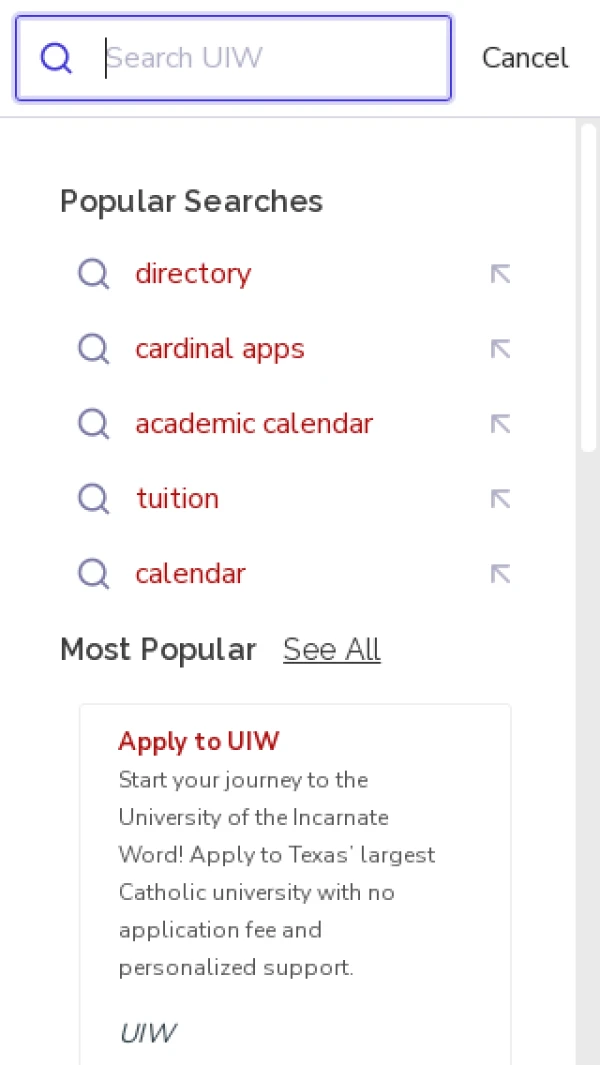Open 'tuition' popular search
Image resolution: width=600 pixels, height=1065 pixels.
(x=178, y=498)
